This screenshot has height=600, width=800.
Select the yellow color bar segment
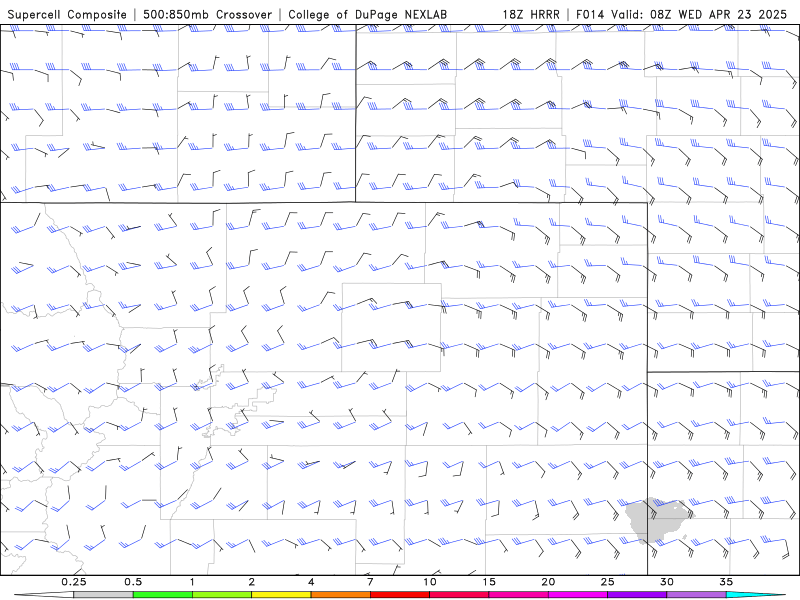[281, 595]
